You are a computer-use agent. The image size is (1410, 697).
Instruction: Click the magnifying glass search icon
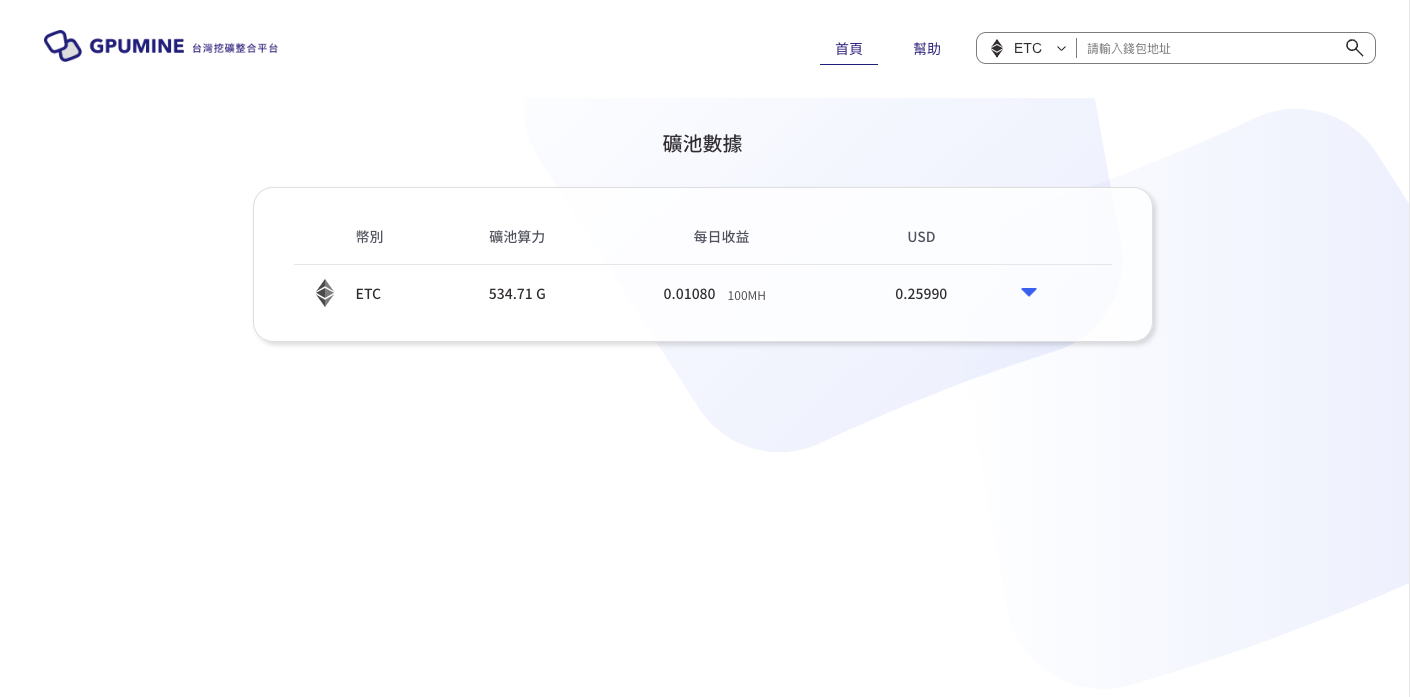[1354, 48]
